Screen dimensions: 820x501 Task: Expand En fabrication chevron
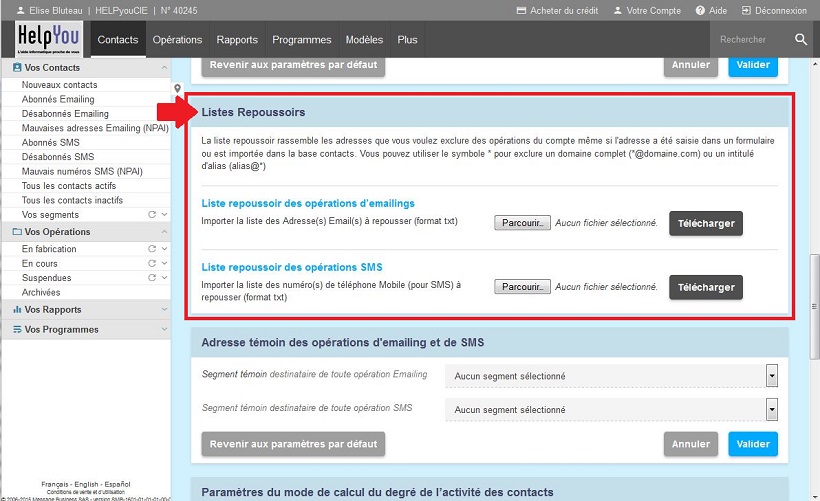(164, 249)
